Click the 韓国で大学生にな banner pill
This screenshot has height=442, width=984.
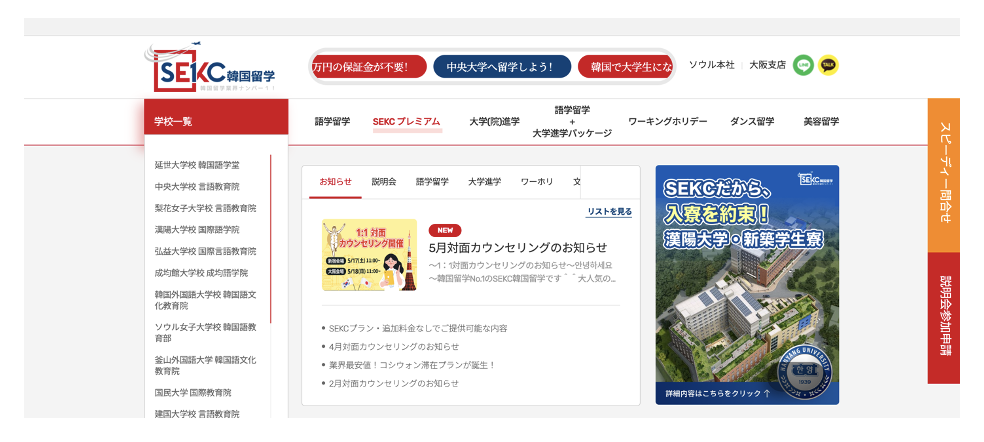click(626, 67)
